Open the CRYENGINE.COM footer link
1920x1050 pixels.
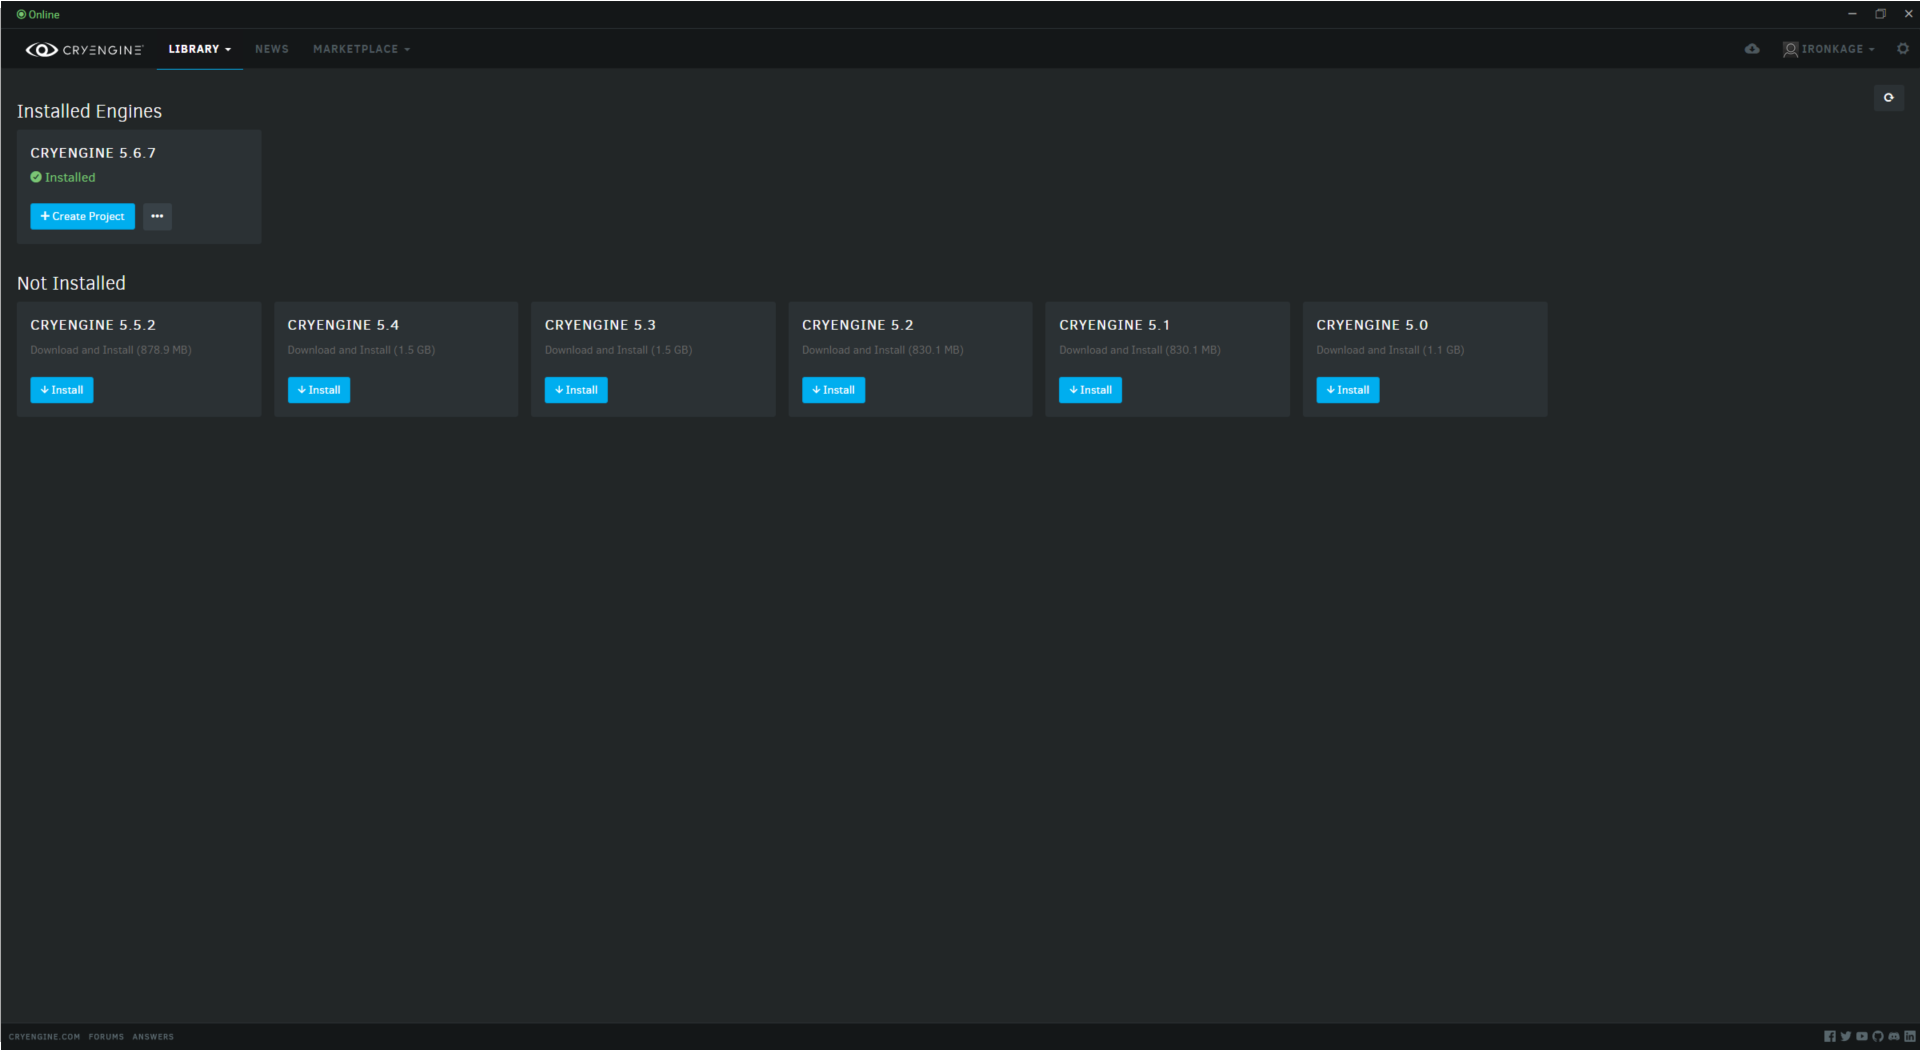44,1037
